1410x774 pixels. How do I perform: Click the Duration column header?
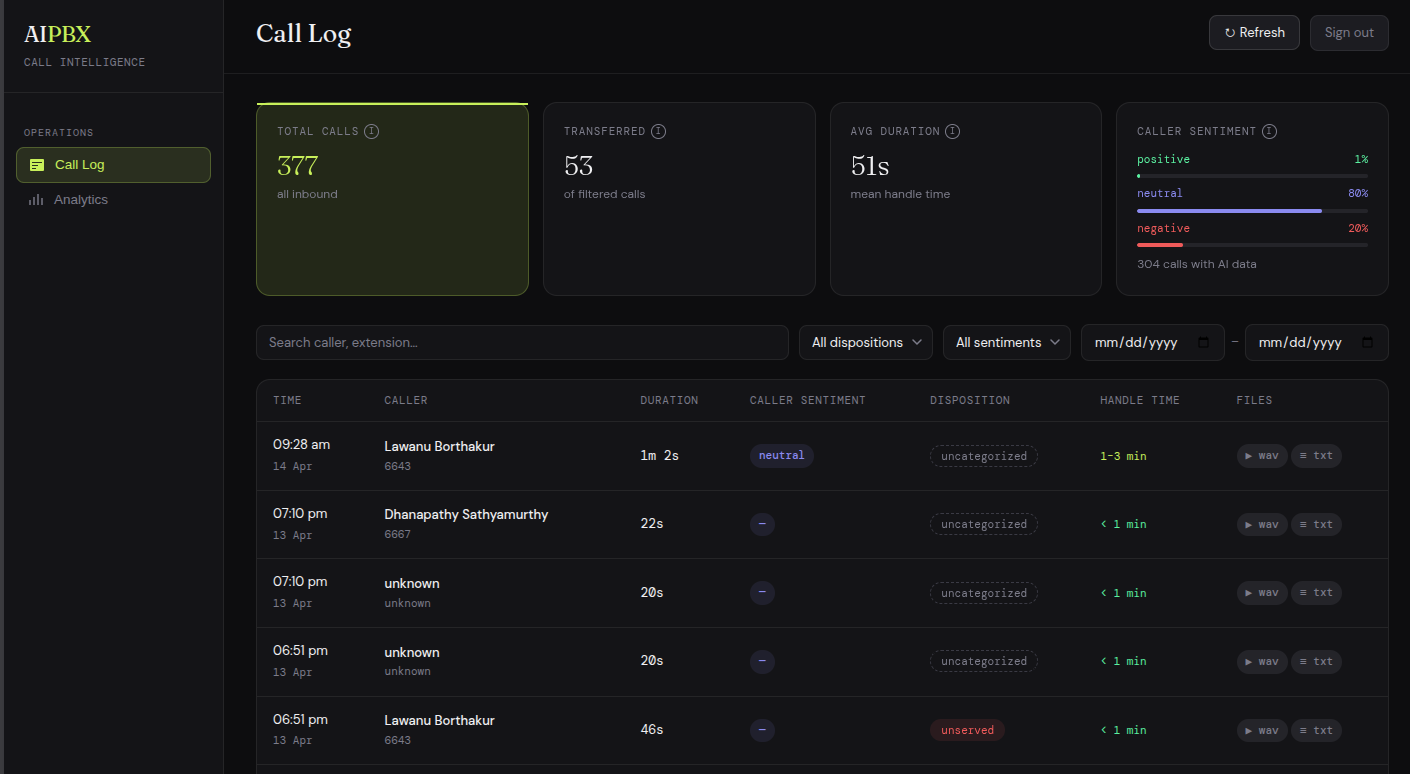669,400
